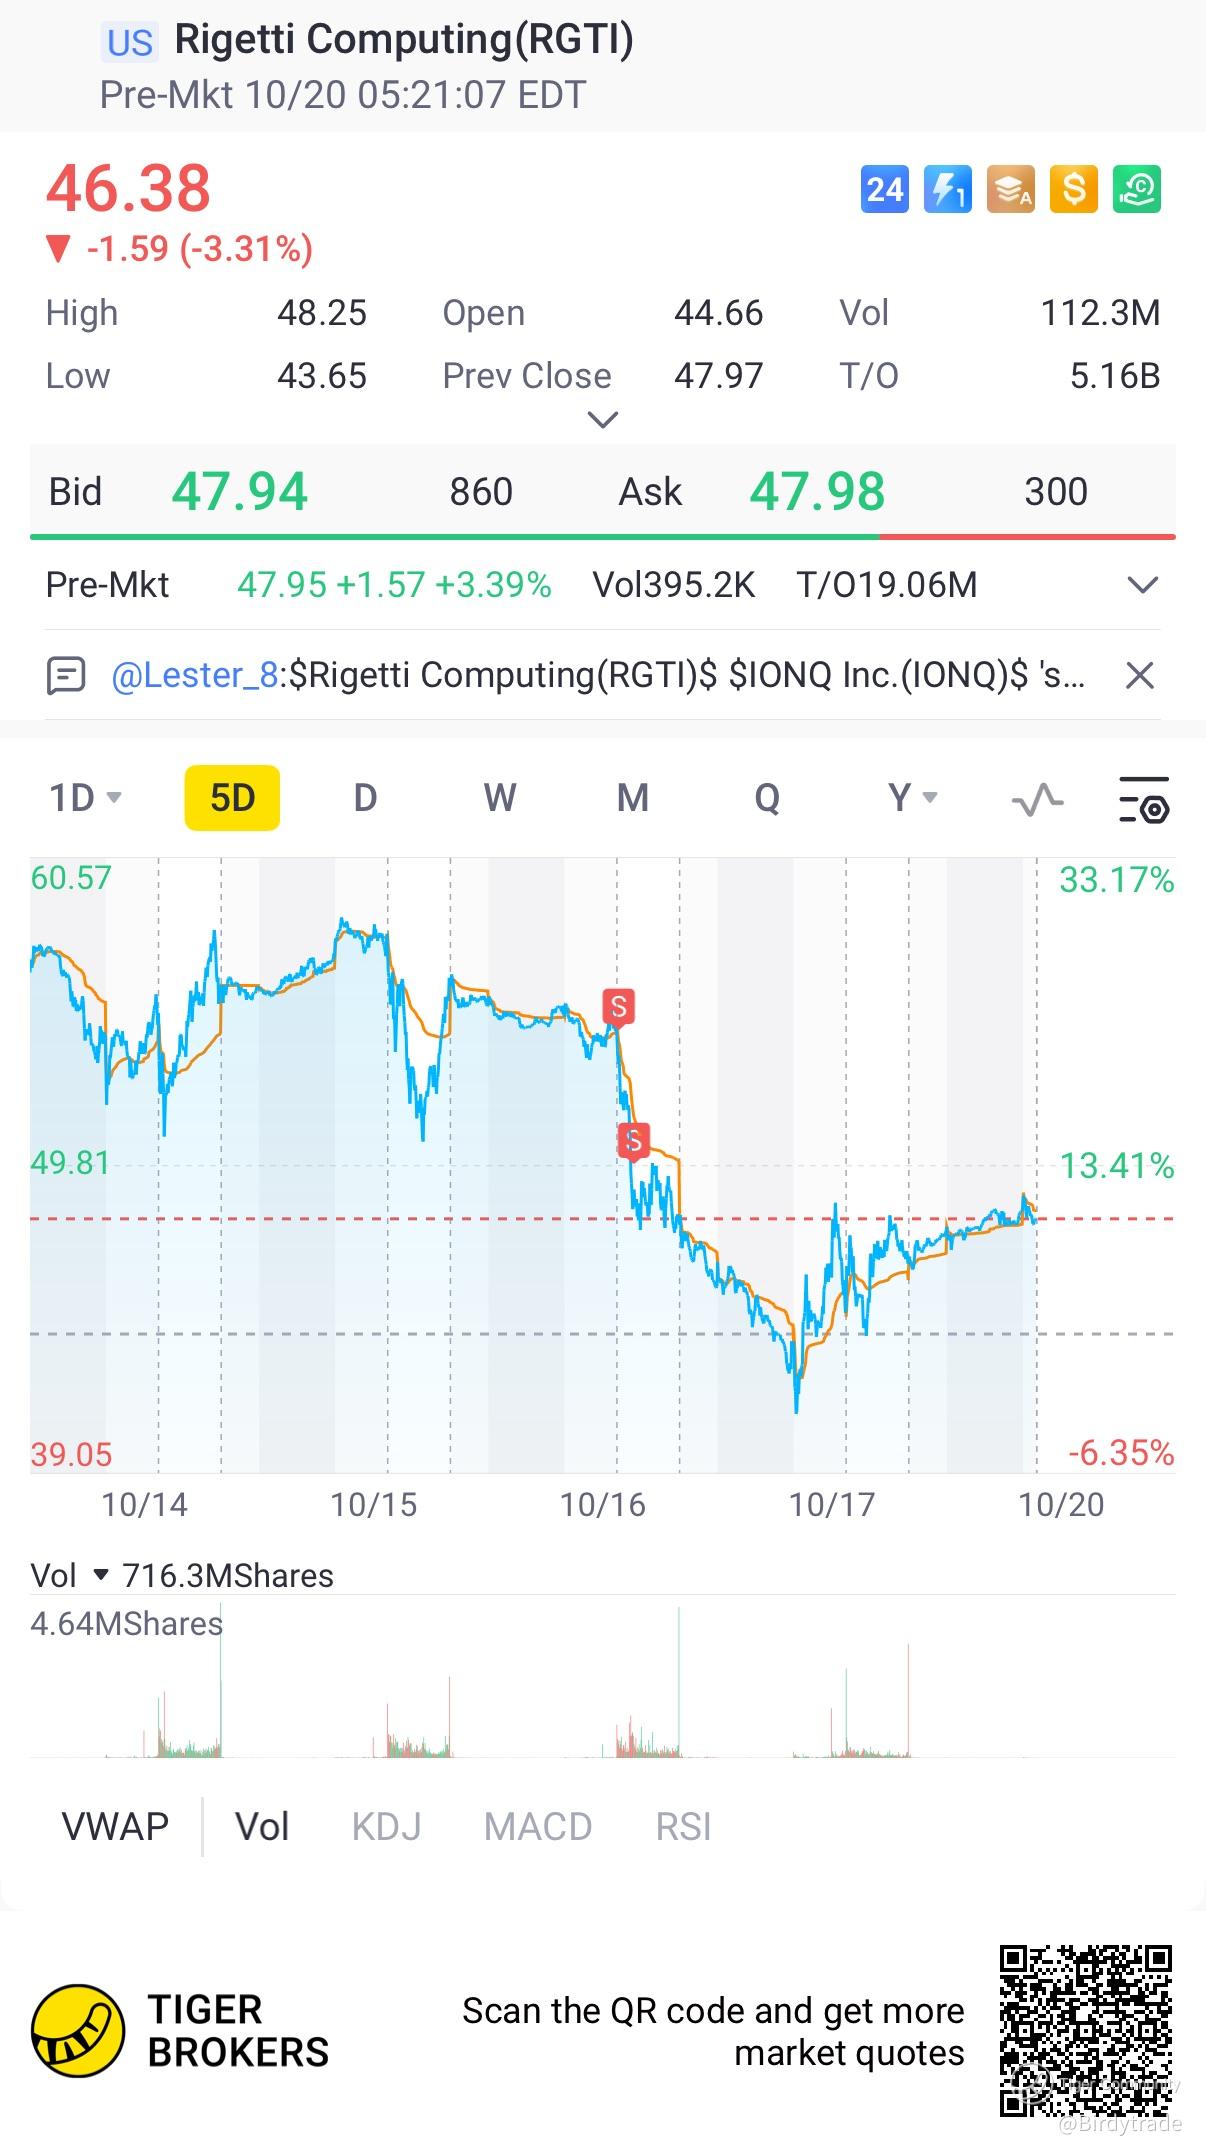Open the chart comparison wave icon
This screenshot has height=2151, width=1206.
[1037, 799]
